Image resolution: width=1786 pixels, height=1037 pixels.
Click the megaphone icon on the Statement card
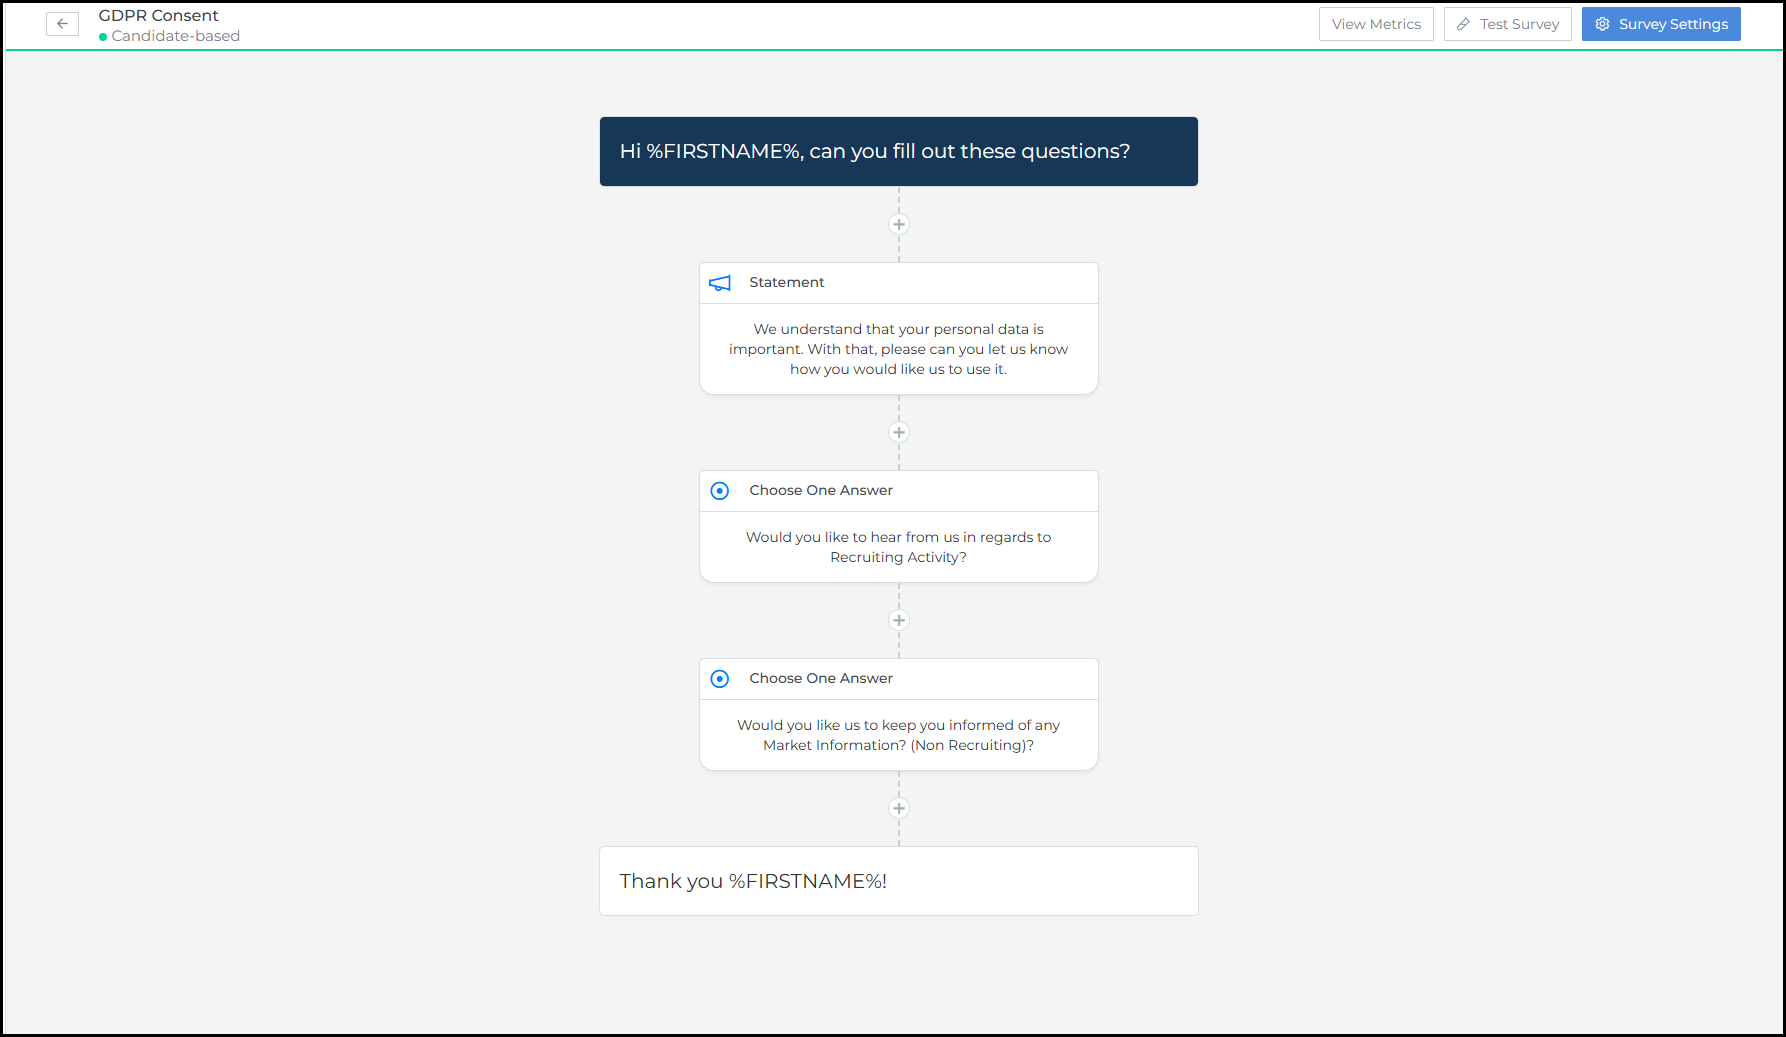coord(720,283)
